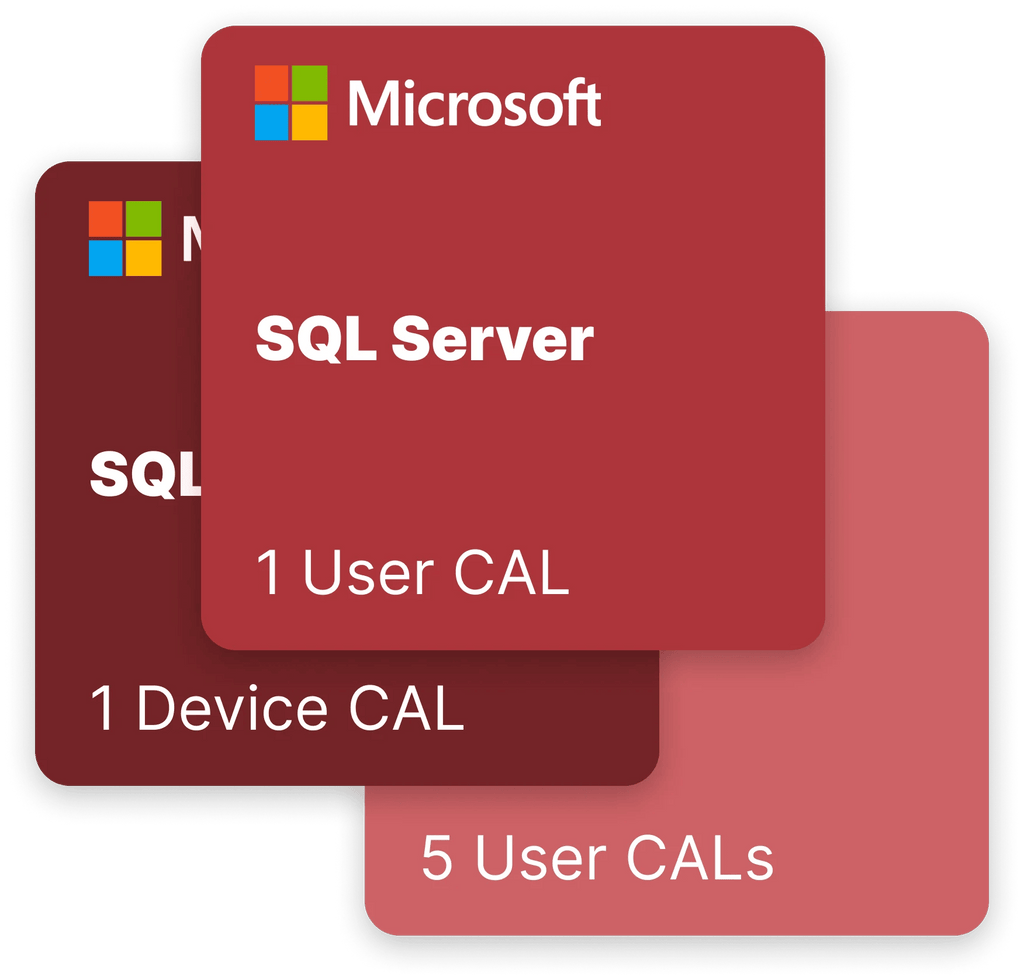
Task: Click the partial "M" letter on the dark card
Action: pos(191,240)
